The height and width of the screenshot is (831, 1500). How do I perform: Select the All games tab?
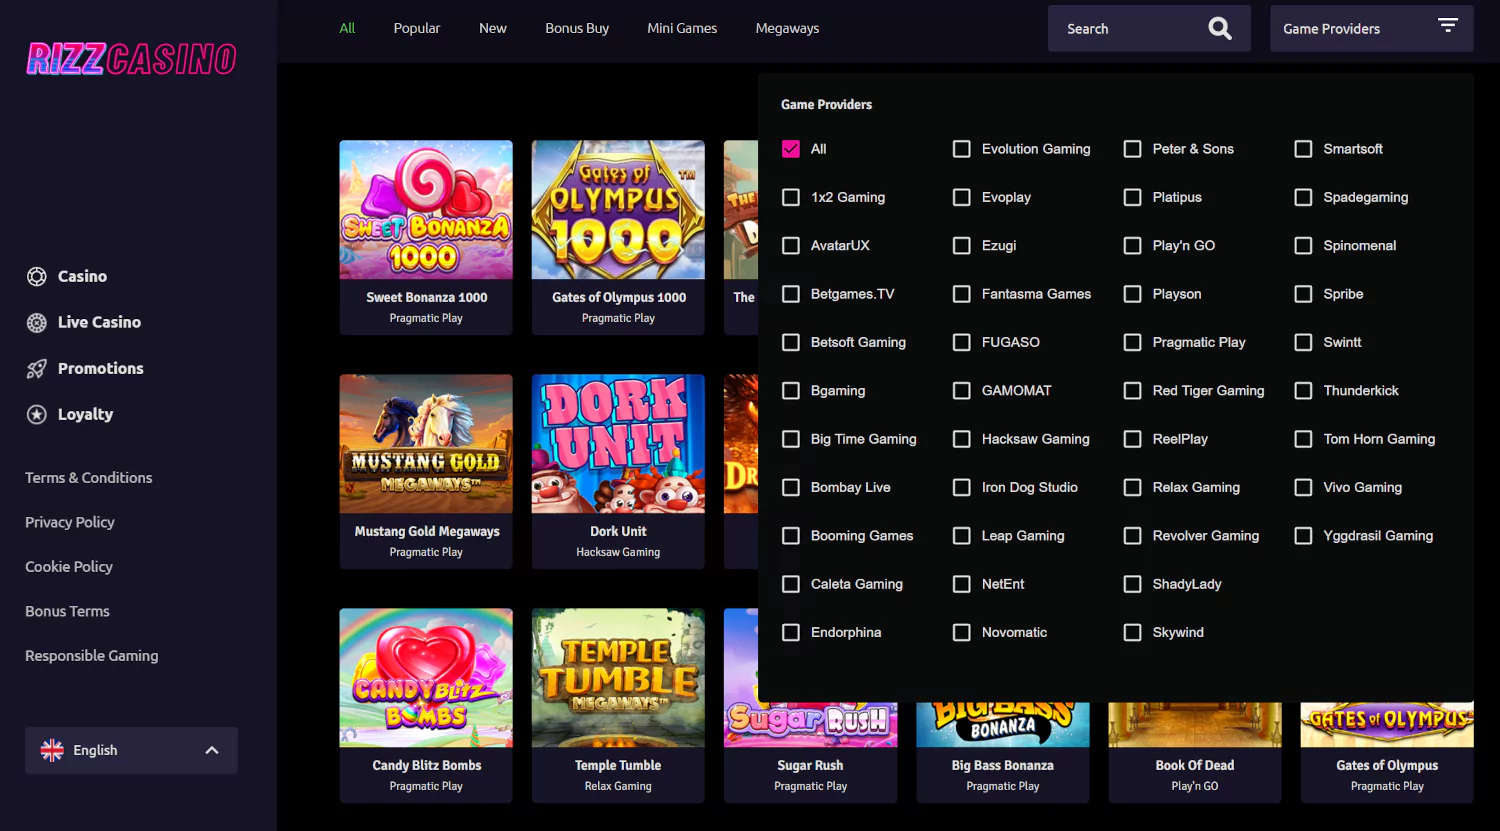(347, 28)
